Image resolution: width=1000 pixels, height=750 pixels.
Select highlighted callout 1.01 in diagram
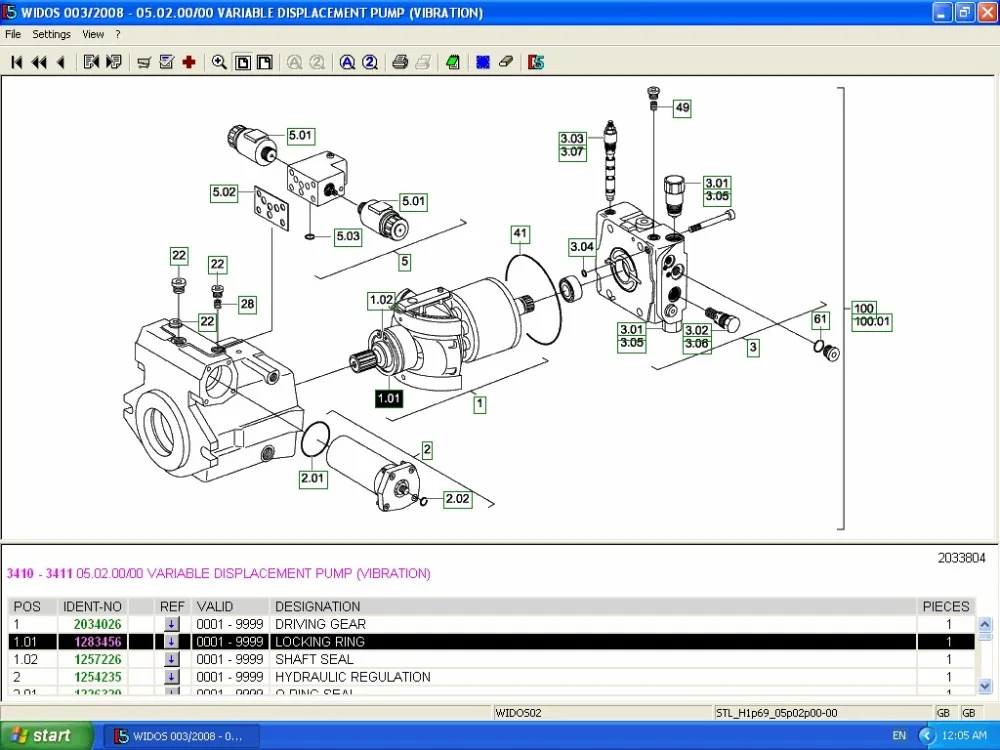pyautogui.click(x=388, y=399)
